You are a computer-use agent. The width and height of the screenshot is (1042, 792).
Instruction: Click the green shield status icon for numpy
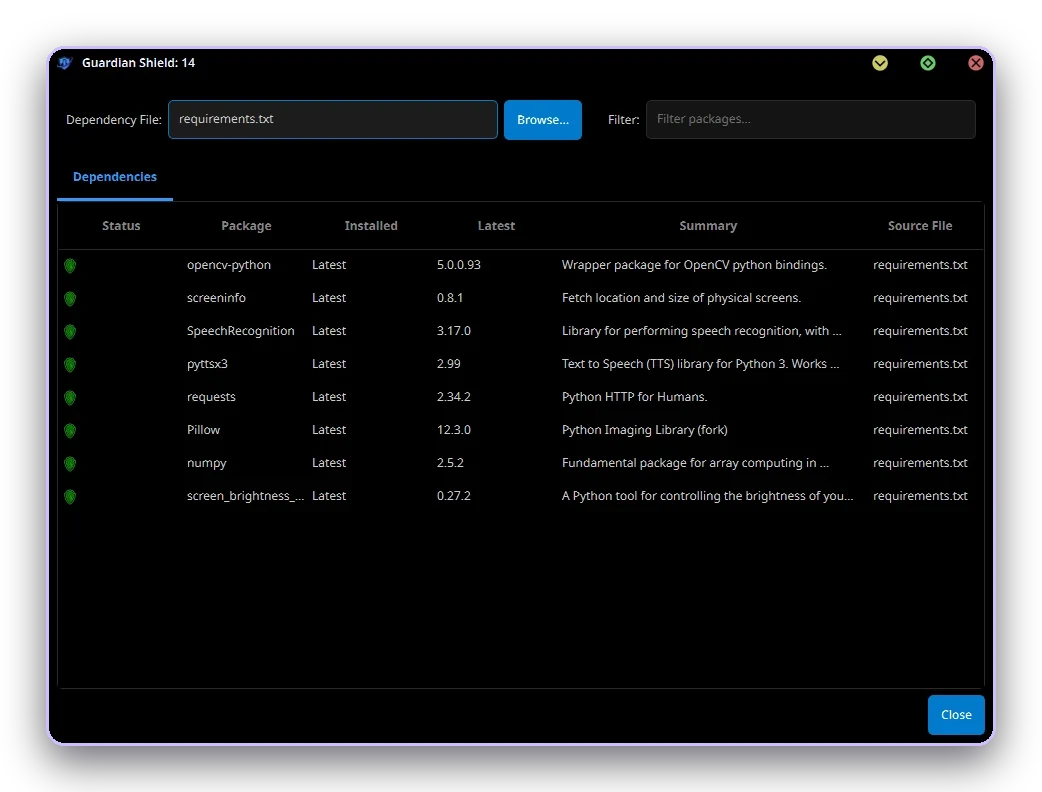[x=70, y=464]
